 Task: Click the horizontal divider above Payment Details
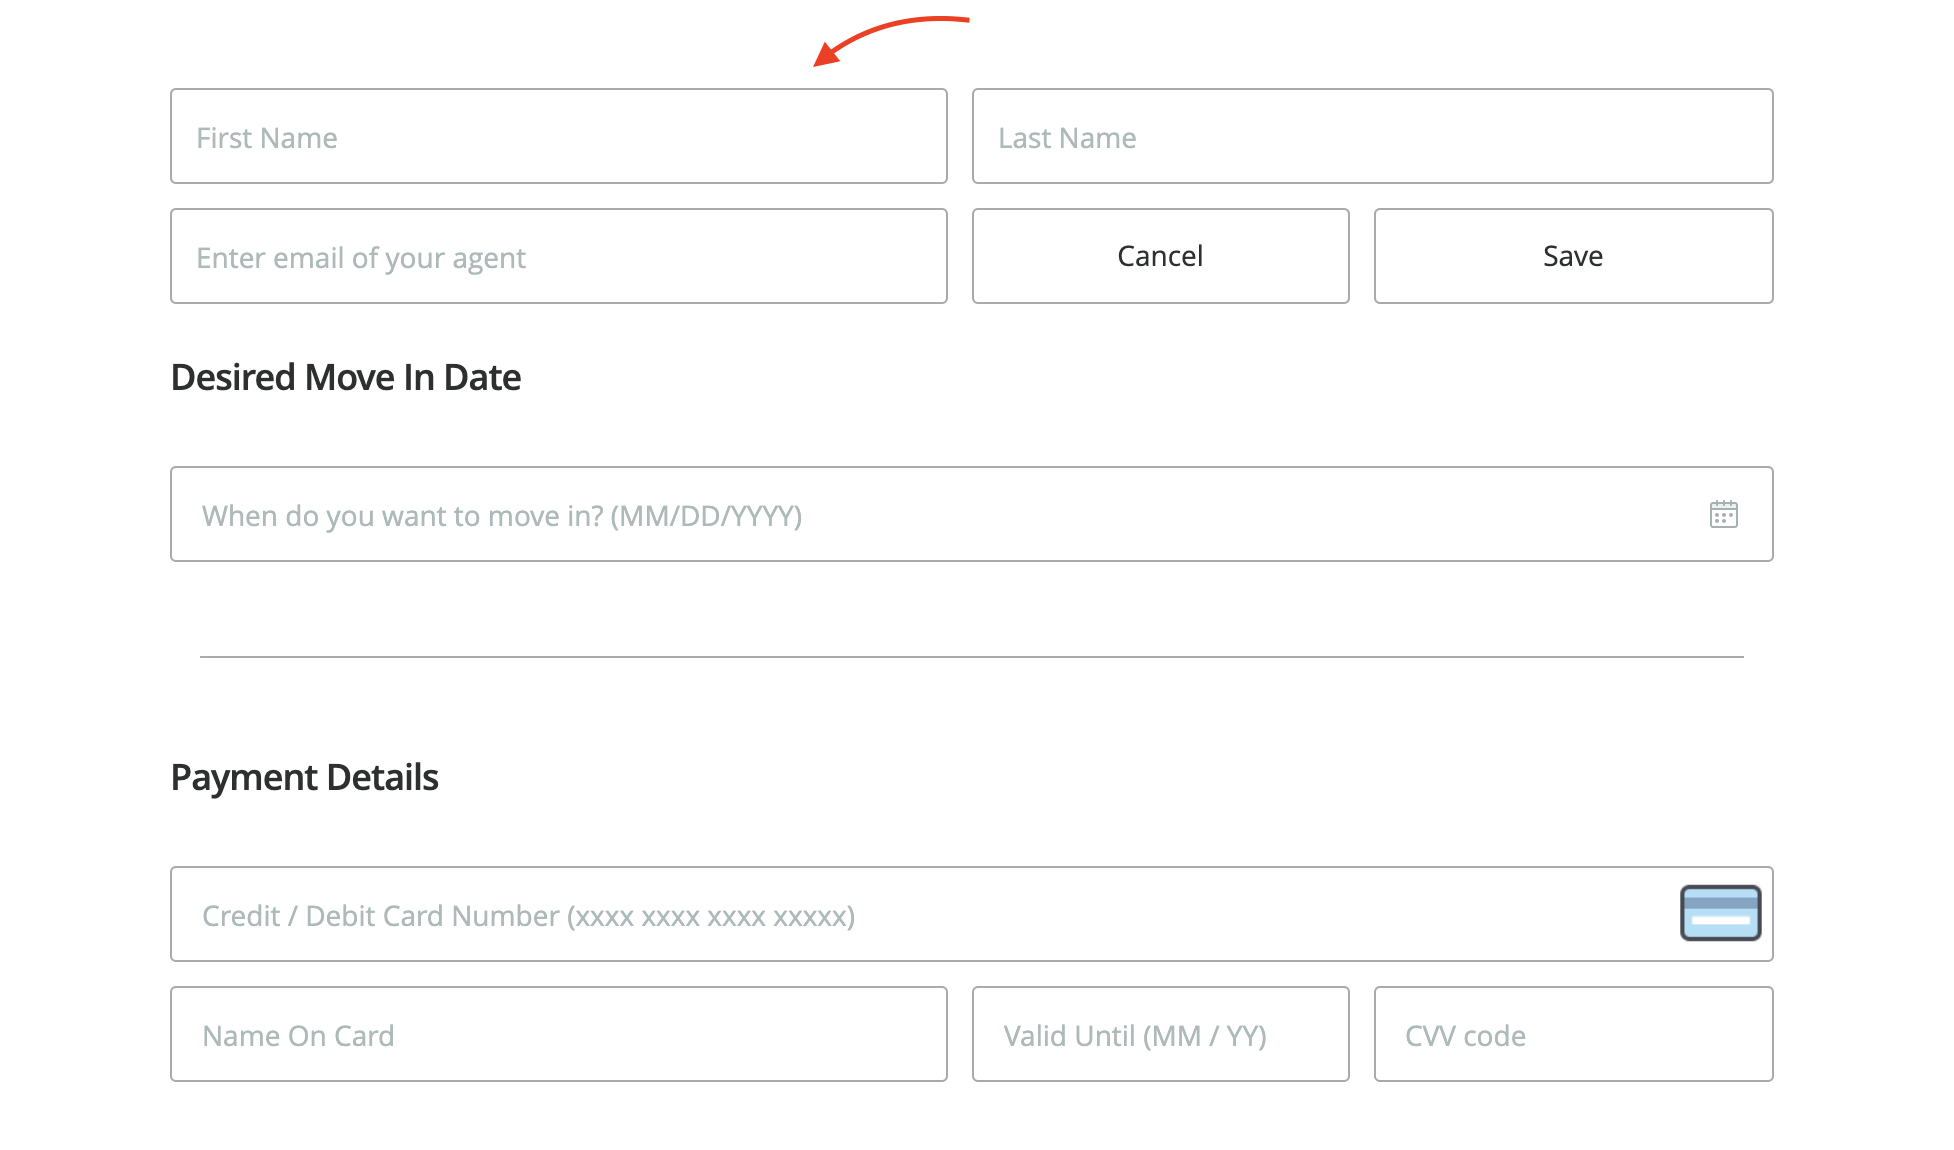(x=971, y=657)
